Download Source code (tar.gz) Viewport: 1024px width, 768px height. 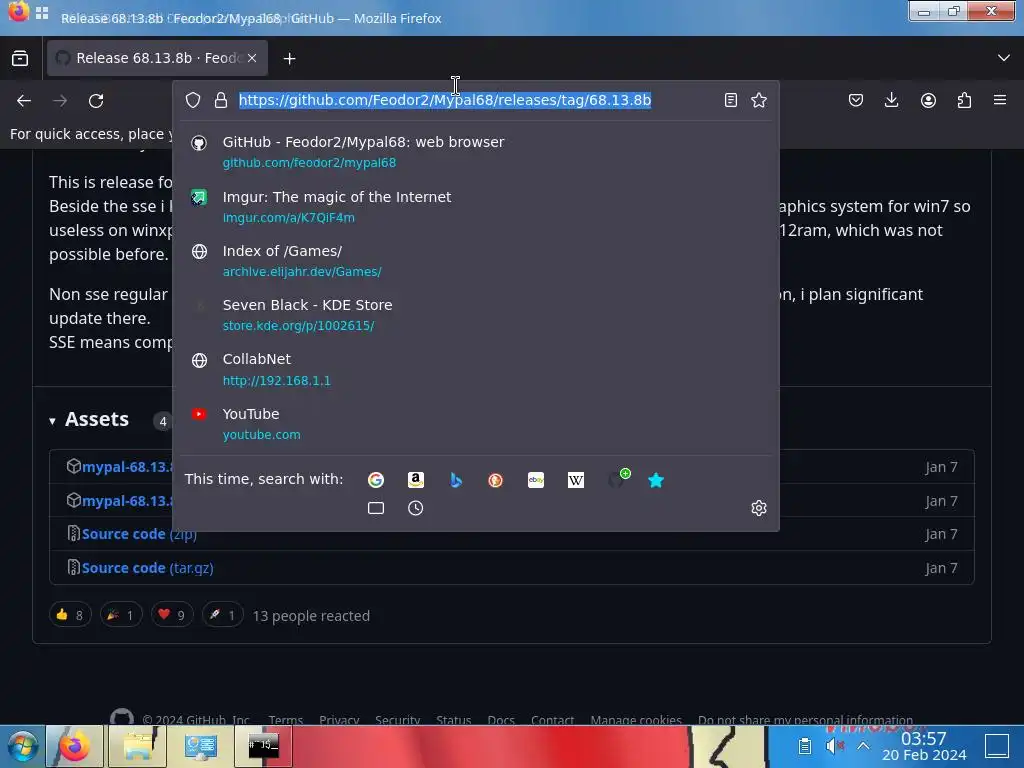[148, 568]
